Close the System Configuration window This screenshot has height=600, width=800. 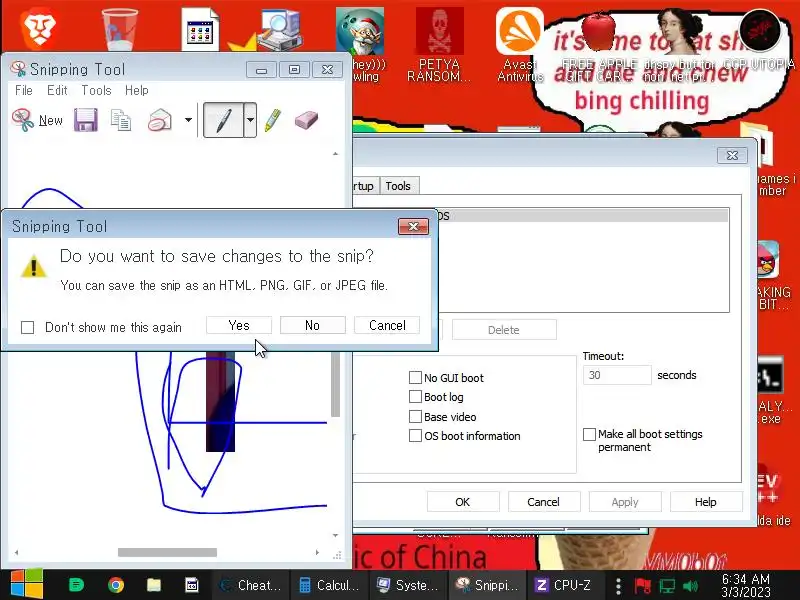click(732, 155)
